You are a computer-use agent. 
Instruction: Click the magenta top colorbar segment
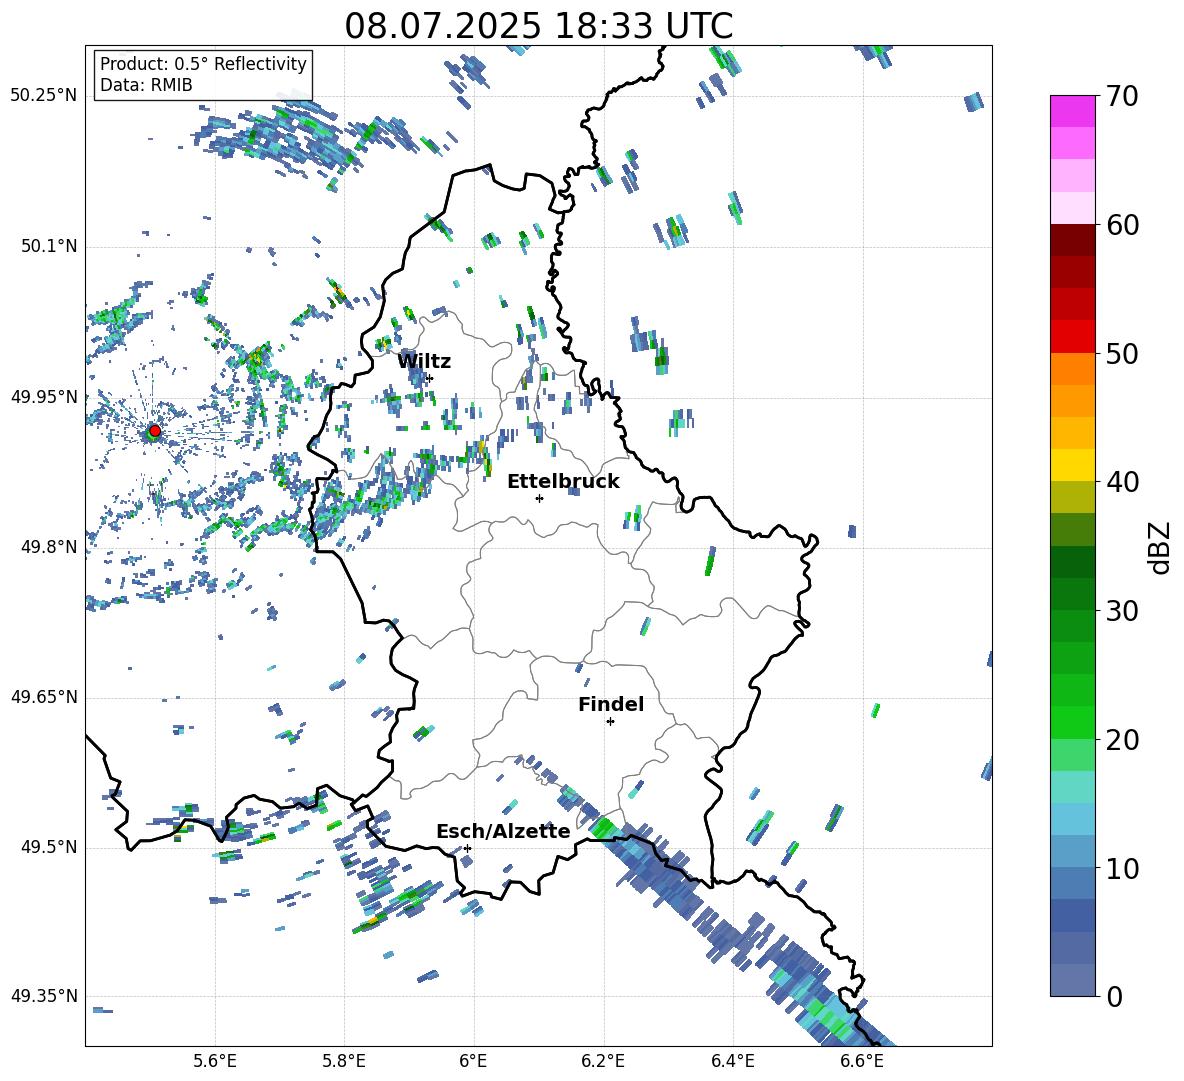tap(1072, 111)
